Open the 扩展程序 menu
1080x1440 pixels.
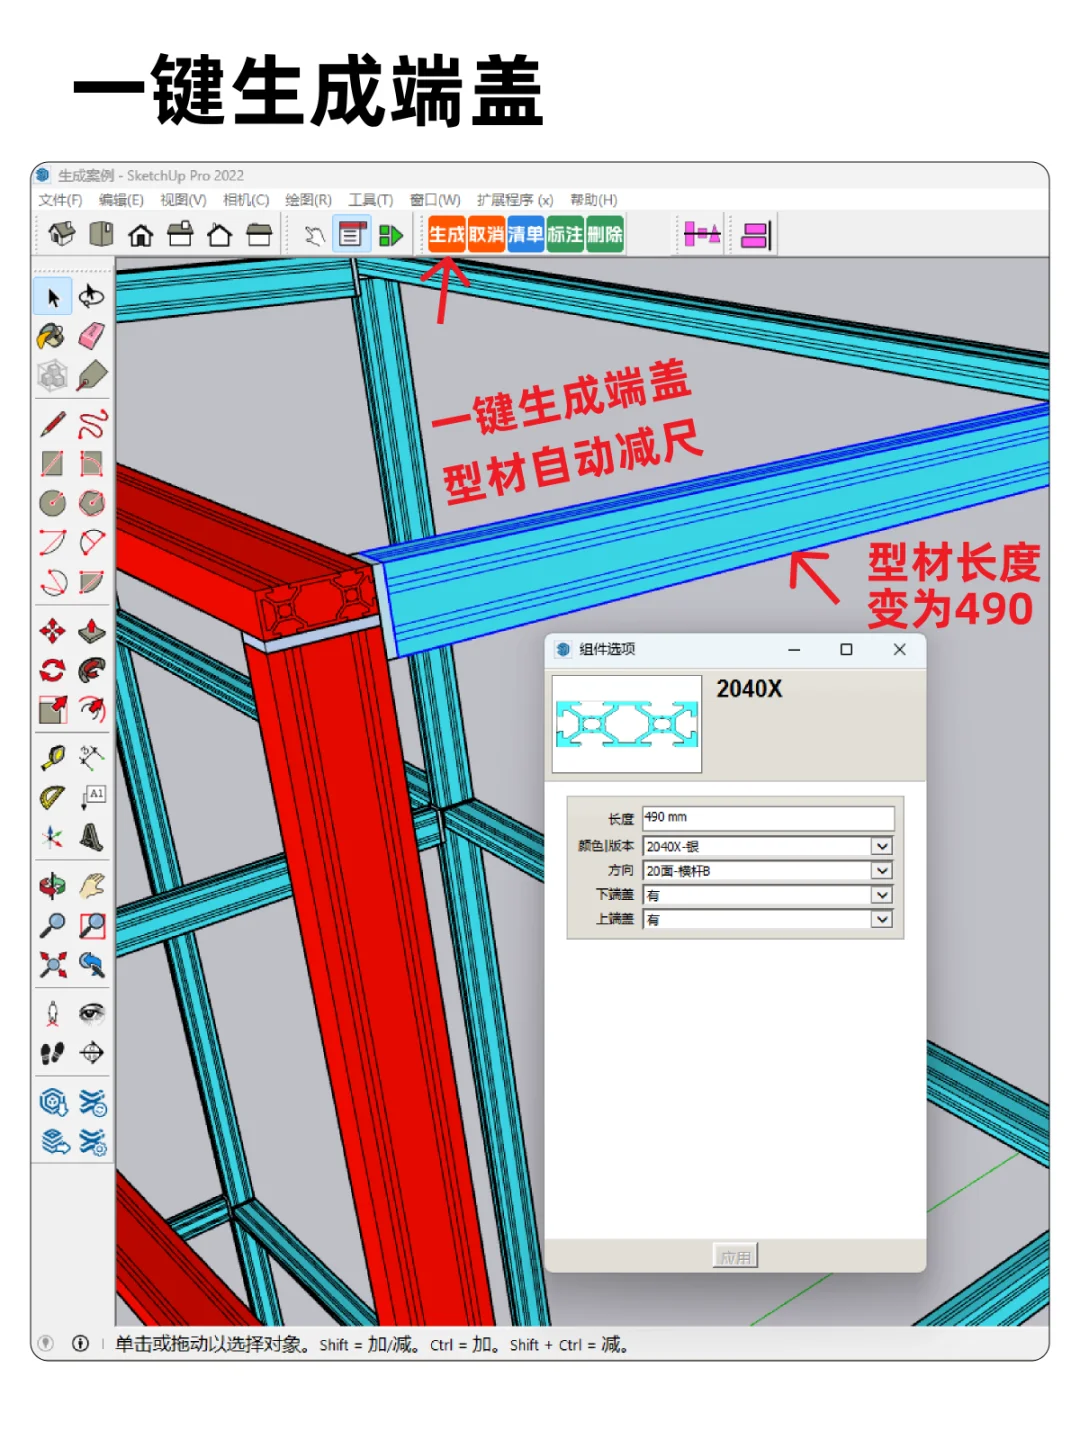tap(515, 200)
